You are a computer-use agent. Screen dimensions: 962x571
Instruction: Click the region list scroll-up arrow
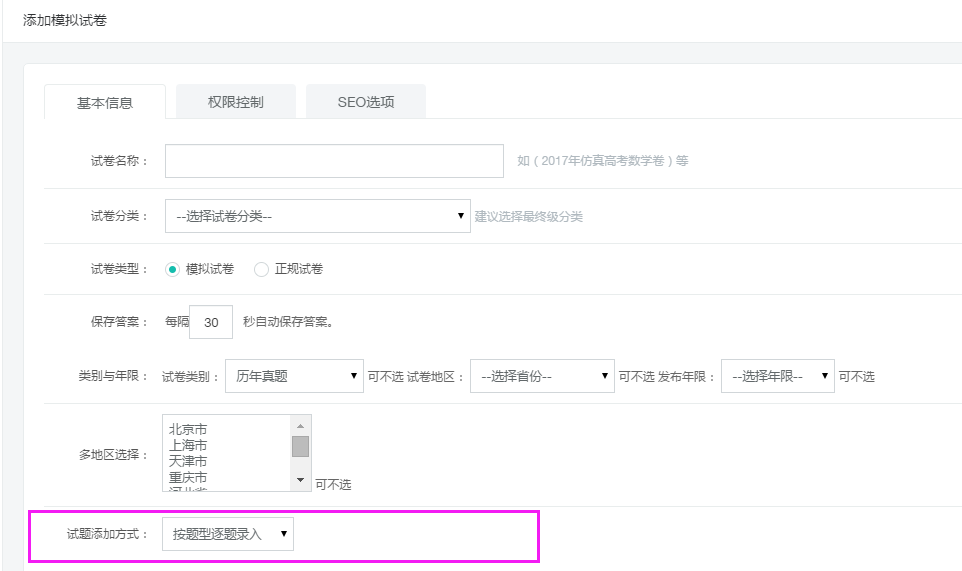click(x=300, y=425)
